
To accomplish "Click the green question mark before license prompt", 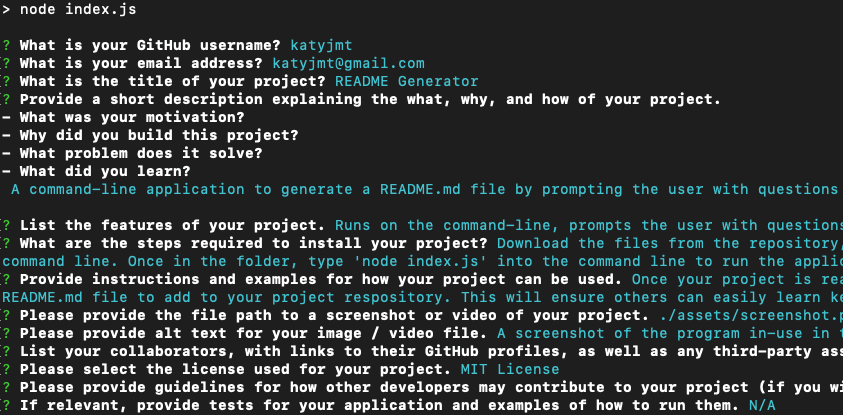I will tap(6, 369).
